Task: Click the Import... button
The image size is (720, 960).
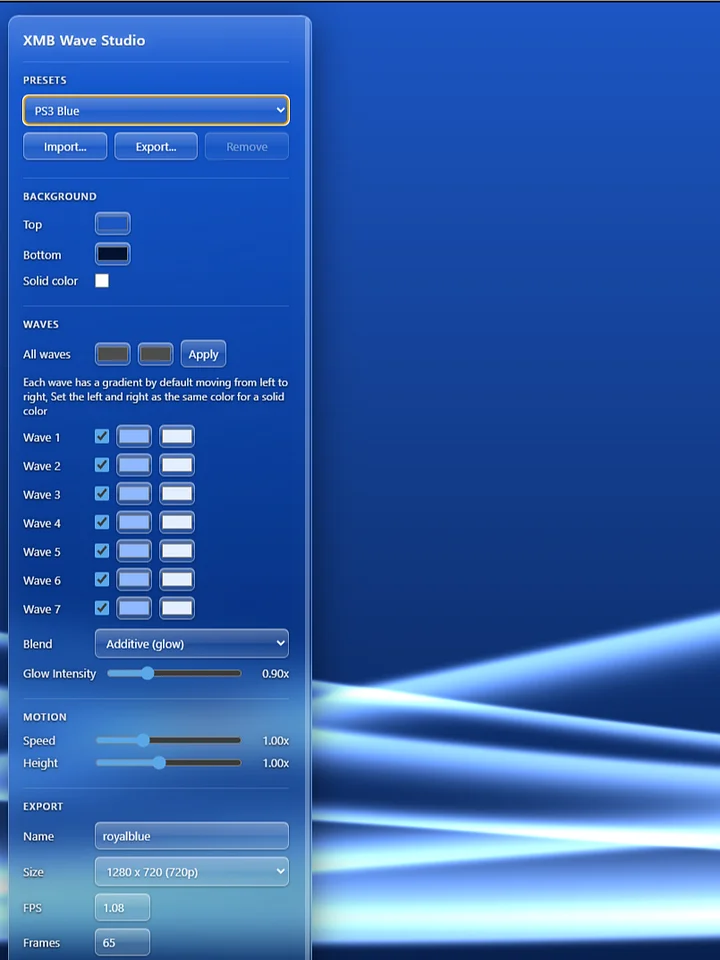Action: 65,146
